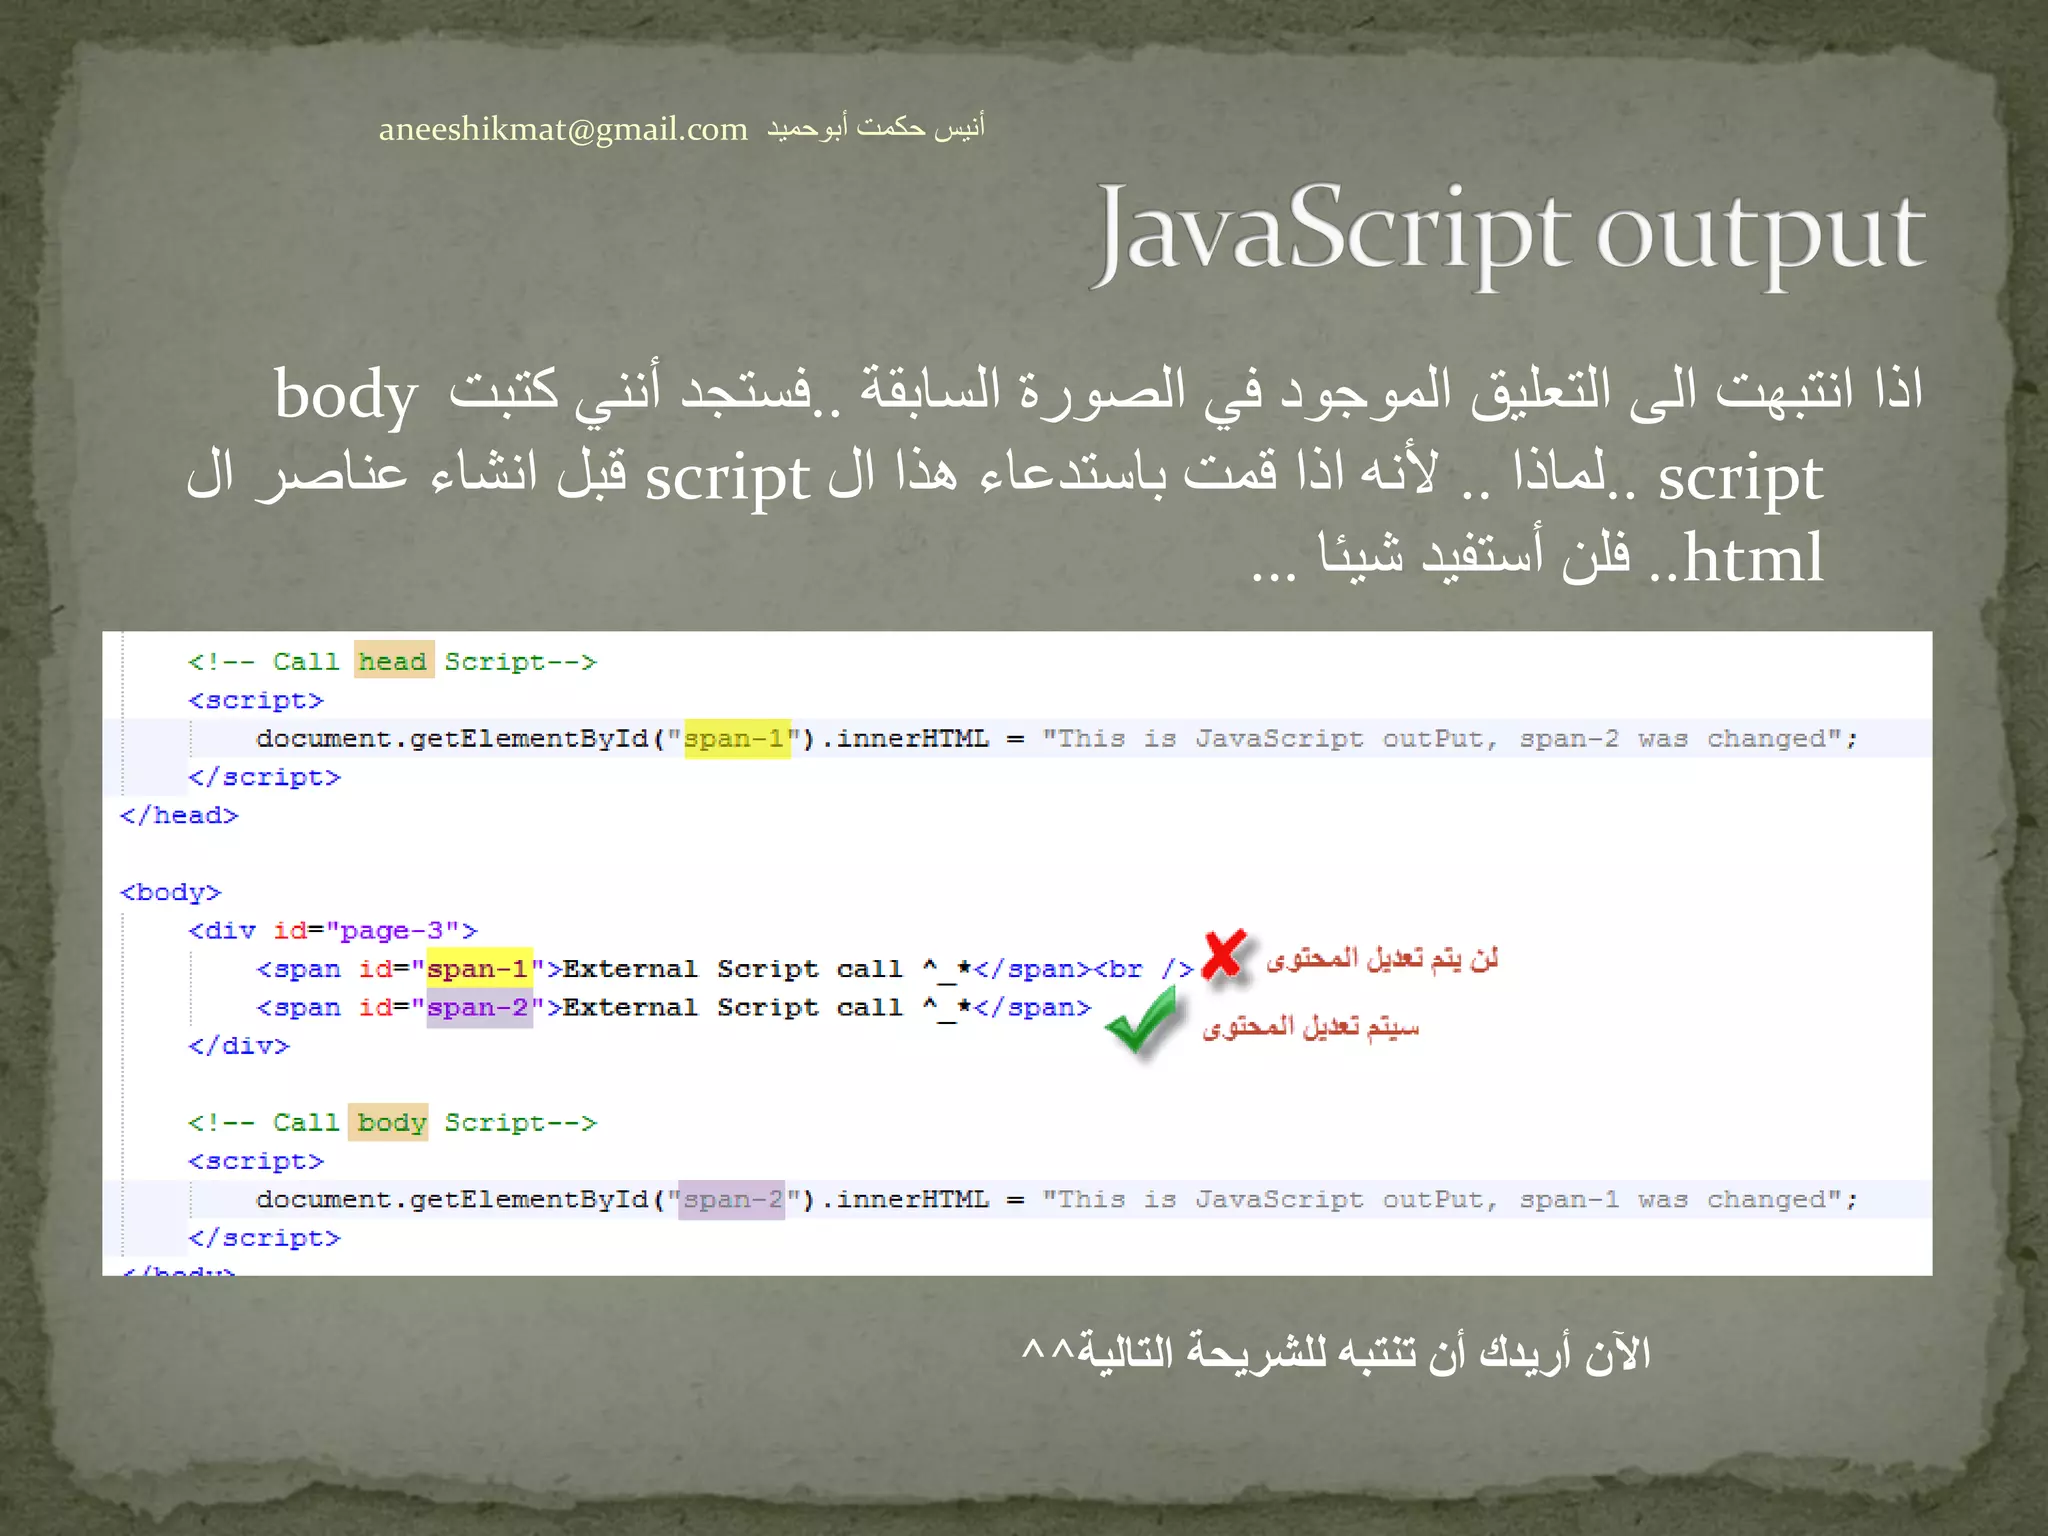This screenshot has height=1536, width=2048.
Task: Click the div id="page-3" line
Action: pos(333,931)
